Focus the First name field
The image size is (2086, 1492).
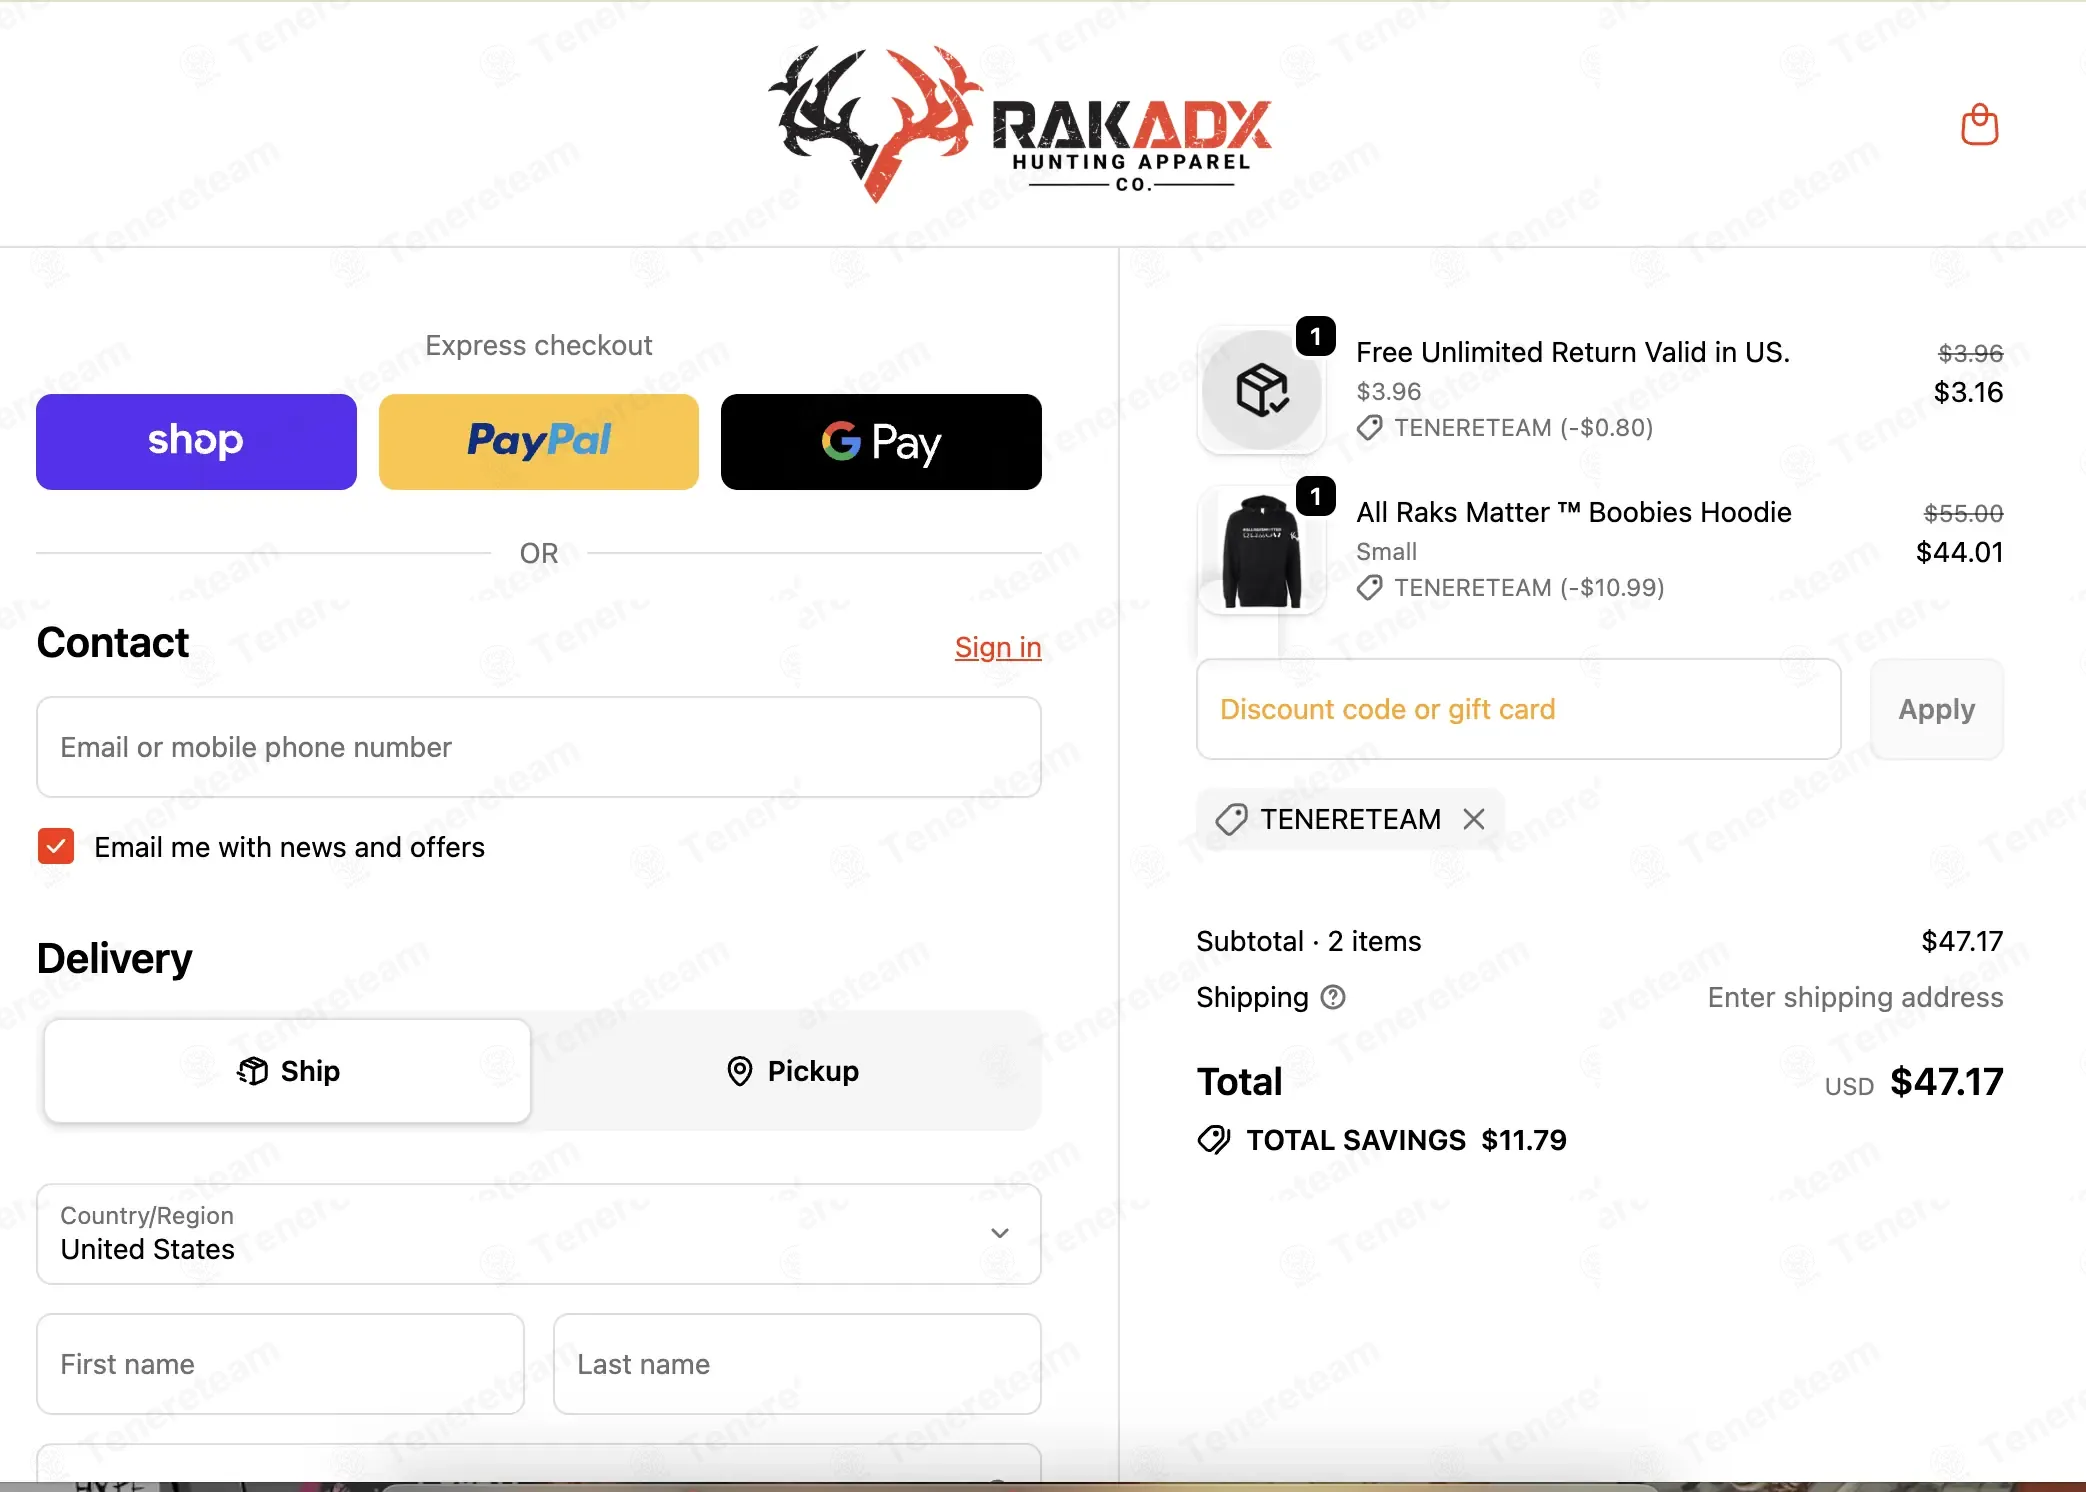coord(281,1364)
